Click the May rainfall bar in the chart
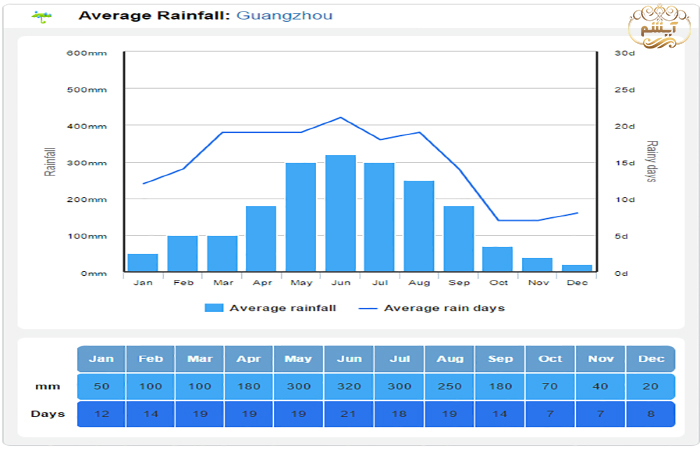Image resolution: width=700 pixels, height=450 pixels. (301, 217)
